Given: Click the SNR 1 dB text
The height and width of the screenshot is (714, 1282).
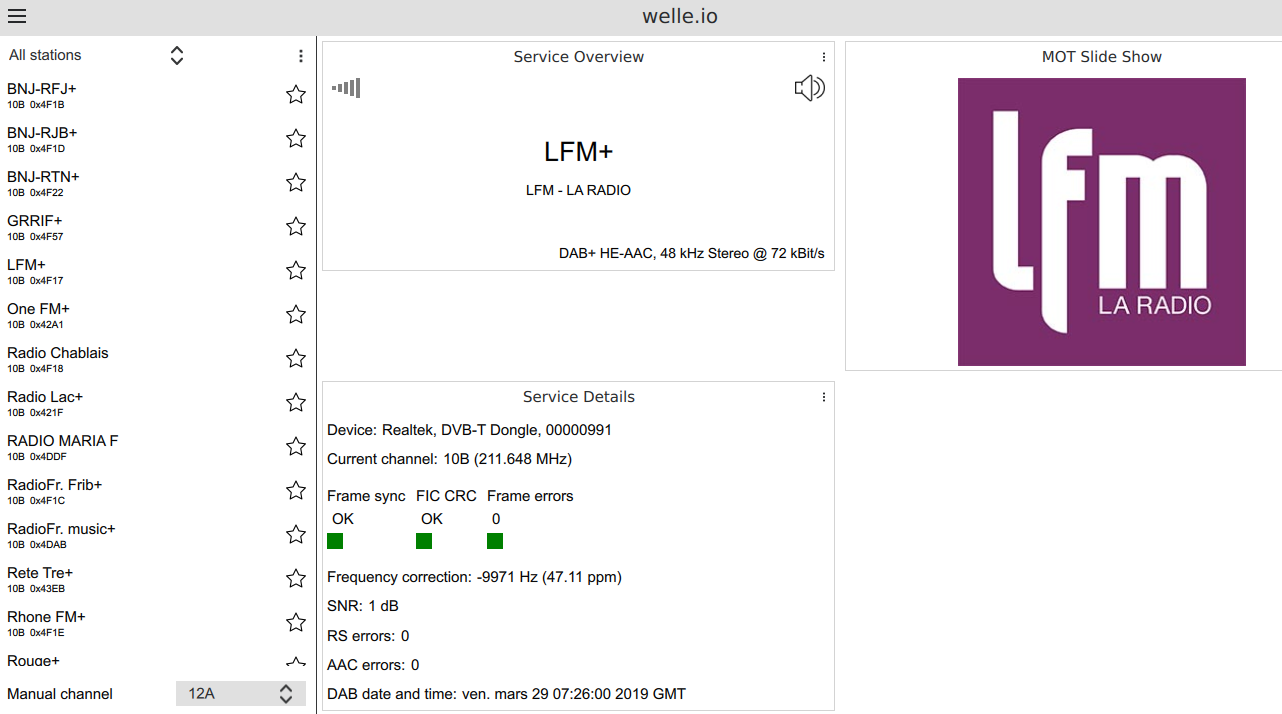Looking at the screenshot, I should (x=363, y=606).
